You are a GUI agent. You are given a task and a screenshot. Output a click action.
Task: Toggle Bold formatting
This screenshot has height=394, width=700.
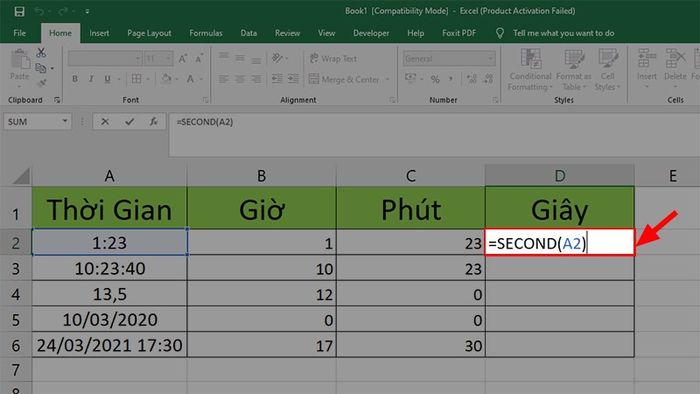75,79
